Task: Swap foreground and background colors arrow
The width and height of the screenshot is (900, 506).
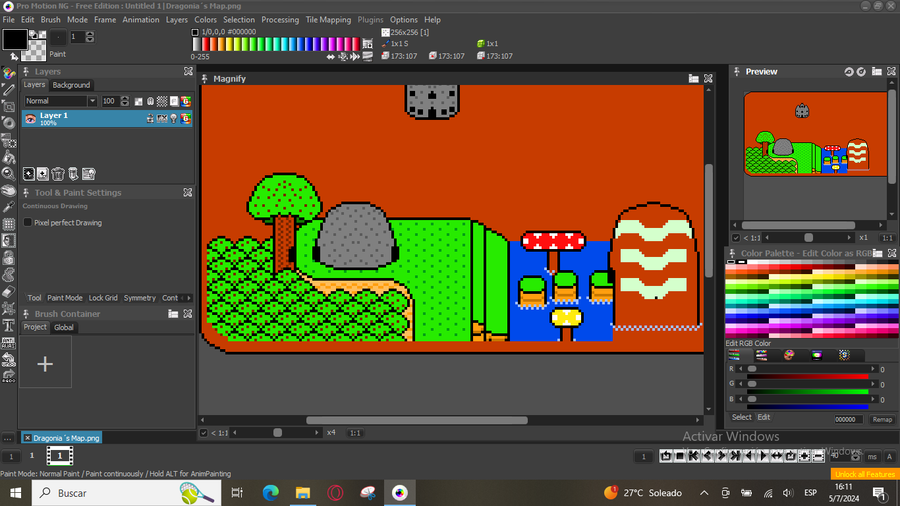Action: (14, 57)
